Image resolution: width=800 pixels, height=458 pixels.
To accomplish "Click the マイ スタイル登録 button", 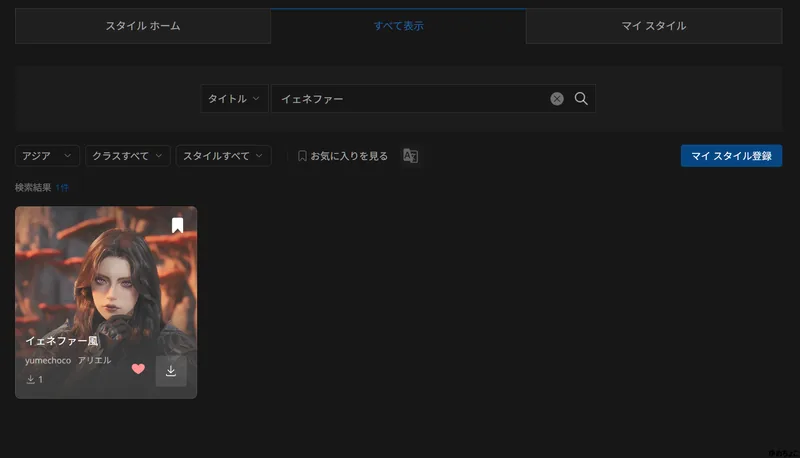I will (731, 156).
